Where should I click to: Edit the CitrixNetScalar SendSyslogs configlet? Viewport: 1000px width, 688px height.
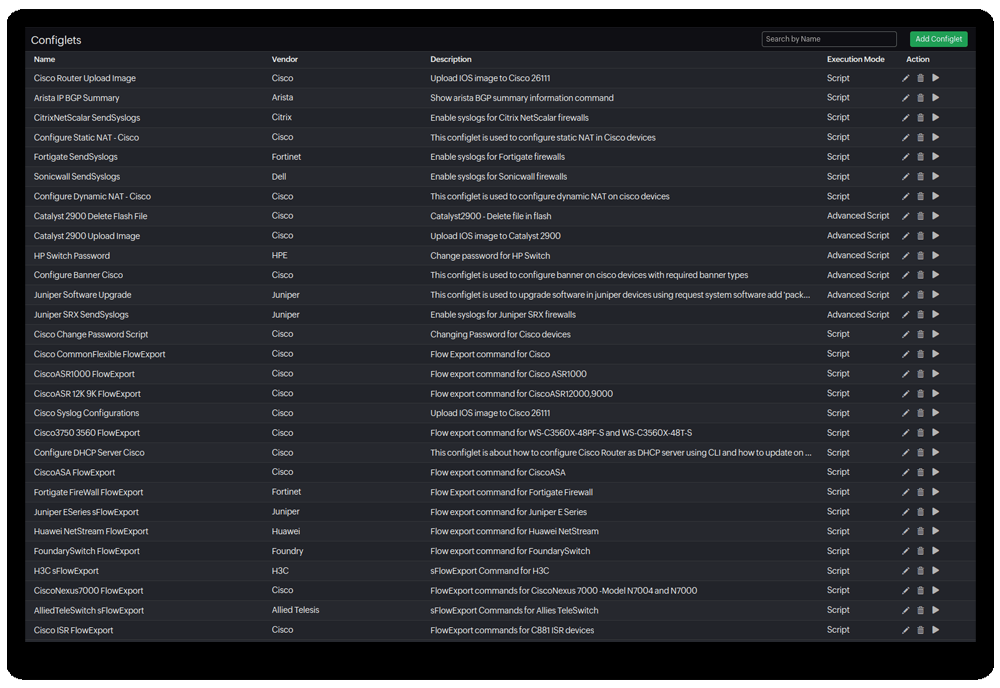coord(906,118)
